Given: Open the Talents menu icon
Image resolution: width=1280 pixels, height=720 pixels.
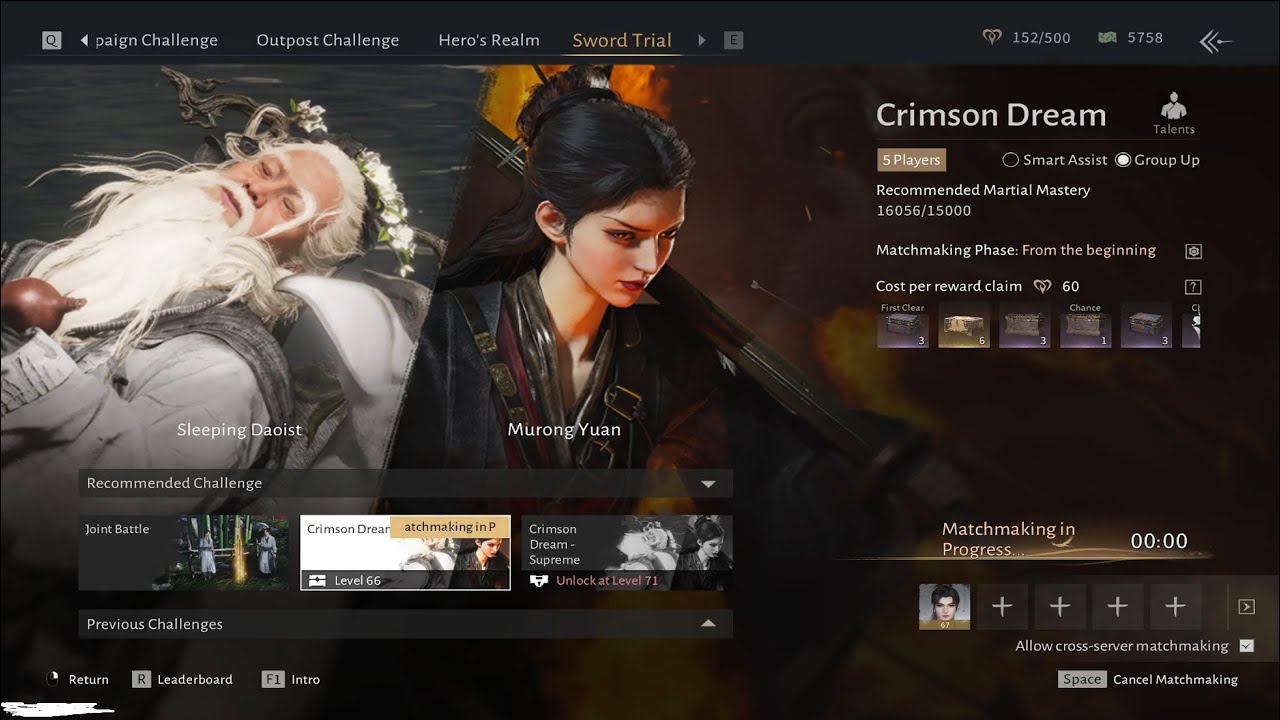Looking at the screenshot, I should (x=1173, y=113).
